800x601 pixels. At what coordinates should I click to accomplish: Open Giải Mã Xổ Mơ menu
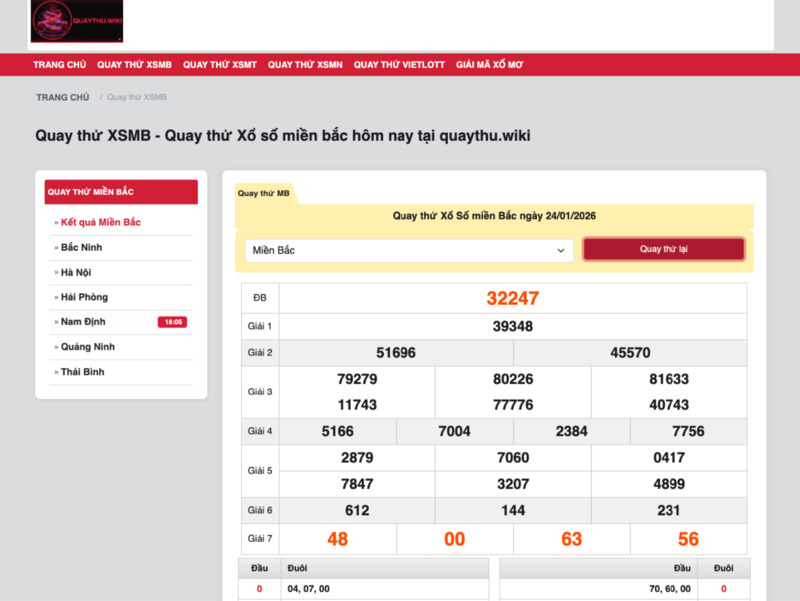click(x=490, y=65)
